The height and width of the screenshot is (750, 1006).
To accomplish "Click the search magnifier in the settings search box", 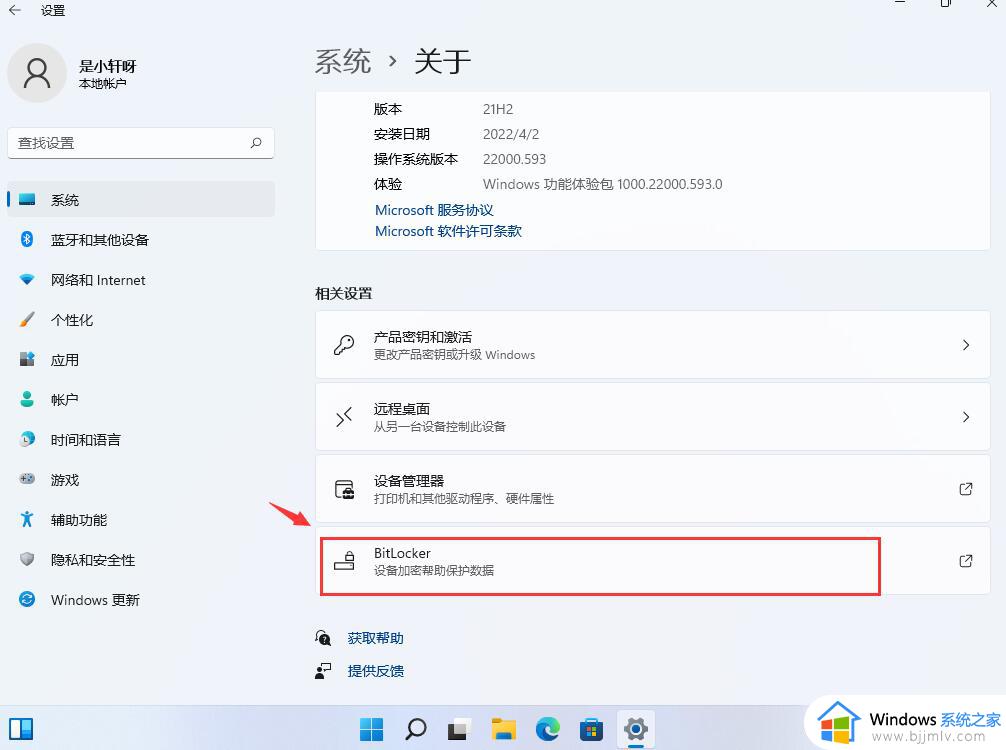I will (256, 142).
